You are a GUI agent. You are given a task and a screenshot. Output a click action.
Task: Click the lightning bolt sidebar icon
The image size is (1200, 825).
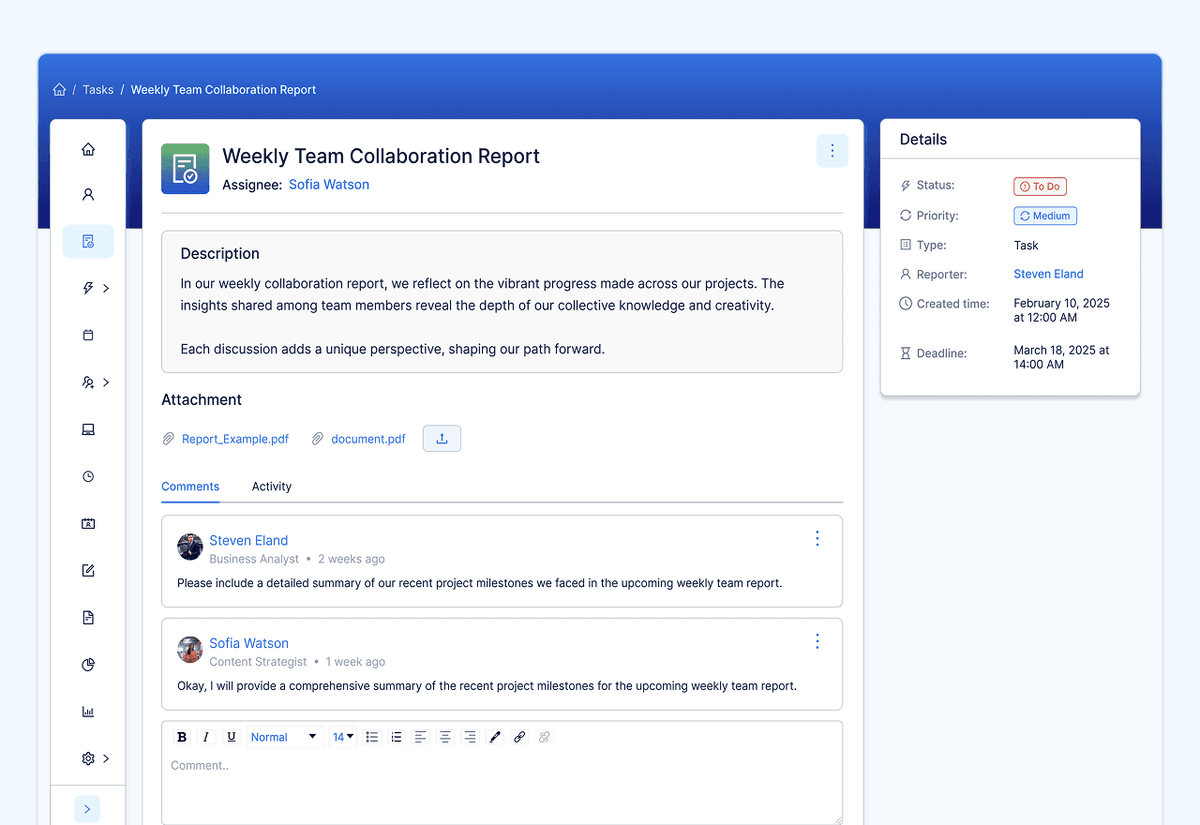click(x=88, y=288)
